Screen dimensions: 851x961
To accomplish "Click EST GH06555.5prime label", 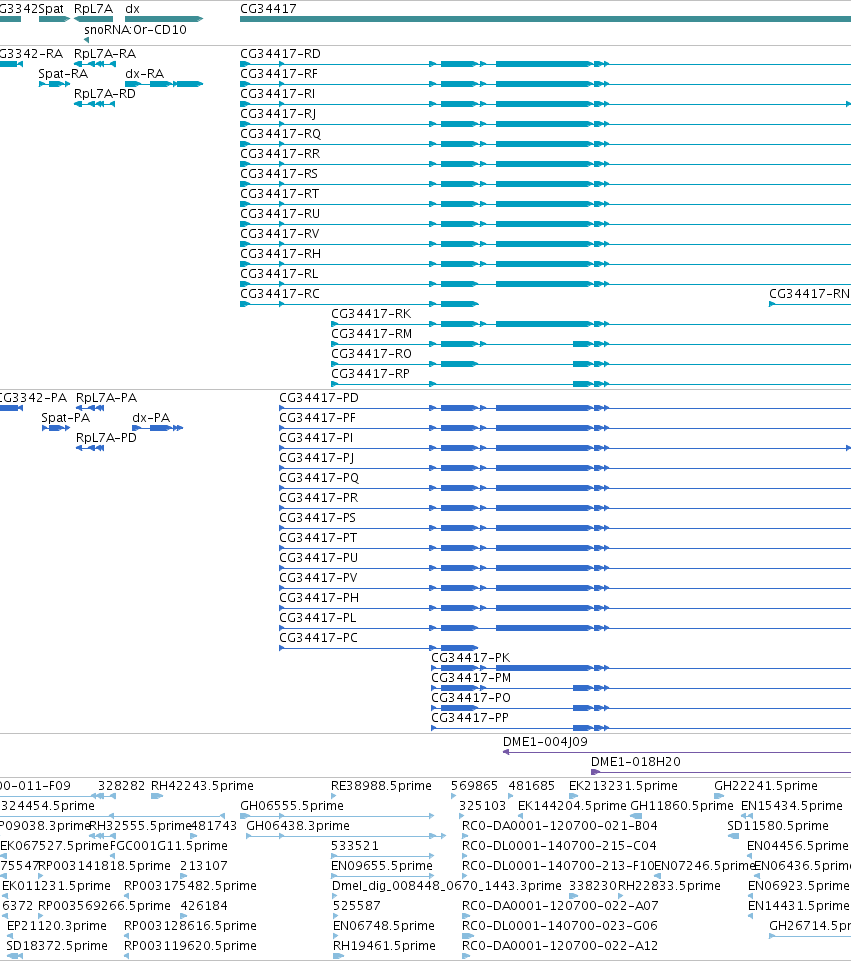I will tap(292, 805).
